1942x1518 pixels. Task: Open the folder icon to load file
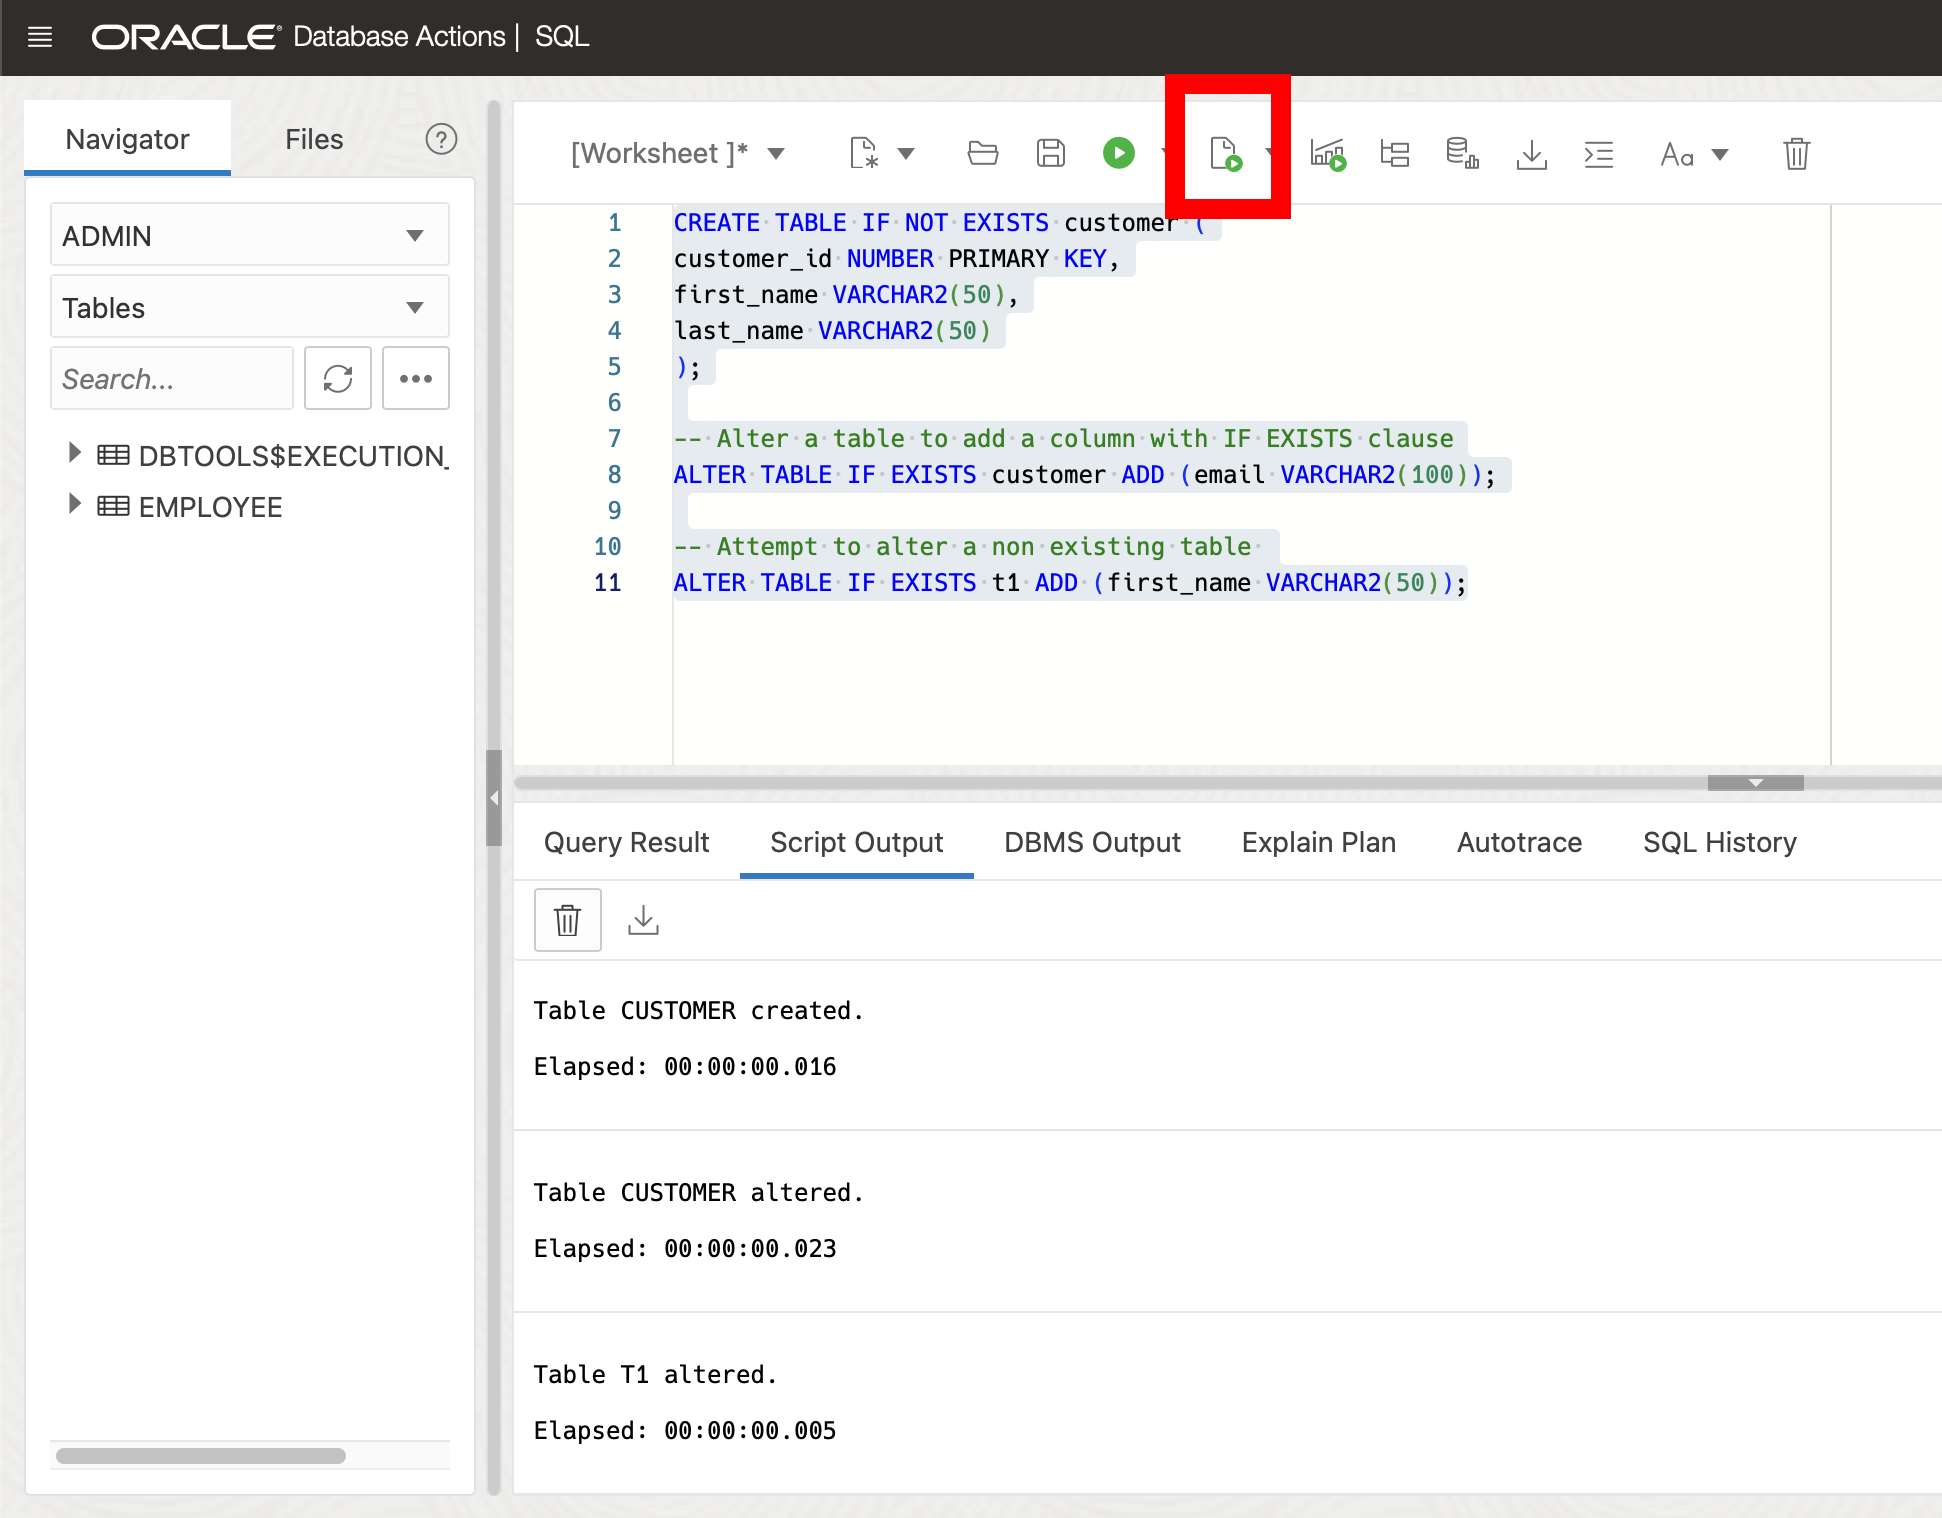[x=982, y=153]
